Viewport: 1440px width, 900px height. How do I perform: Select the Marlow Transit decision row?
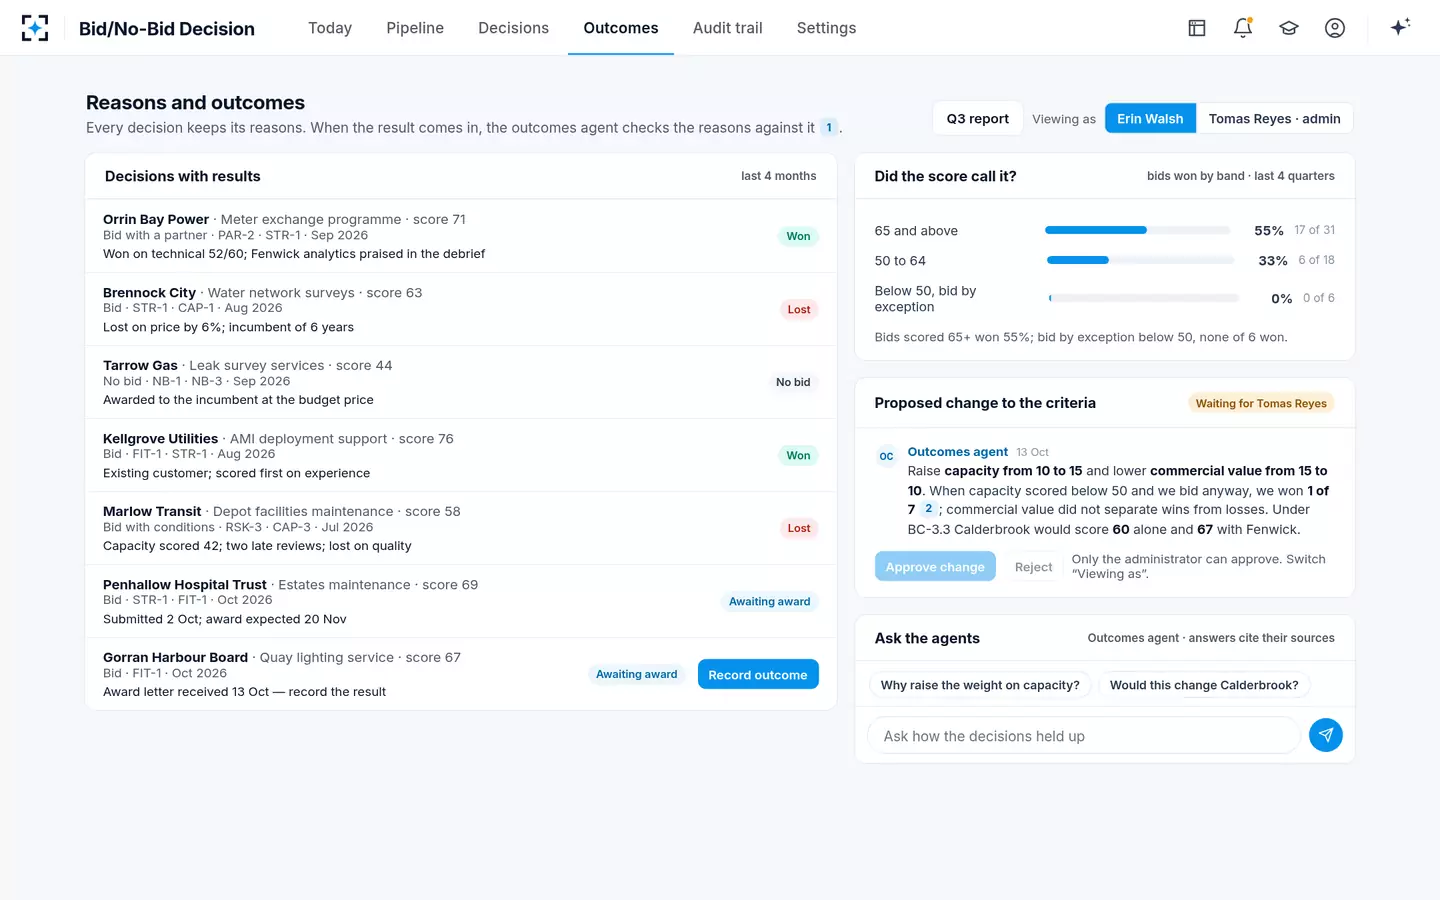tap(461, 528)
